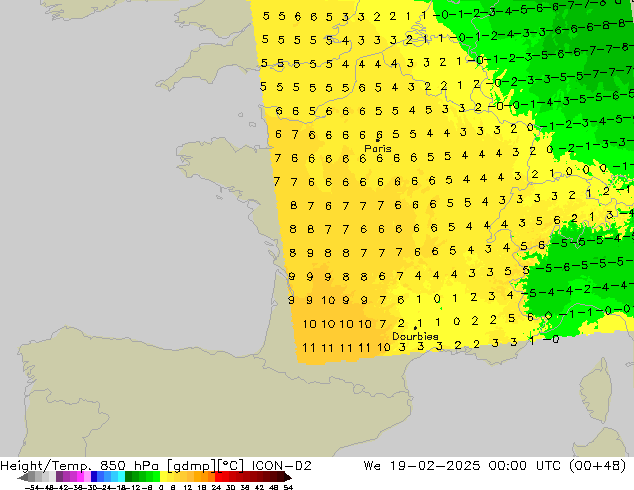
Task: Click the '12' label under the color scale
Action: 188,488
